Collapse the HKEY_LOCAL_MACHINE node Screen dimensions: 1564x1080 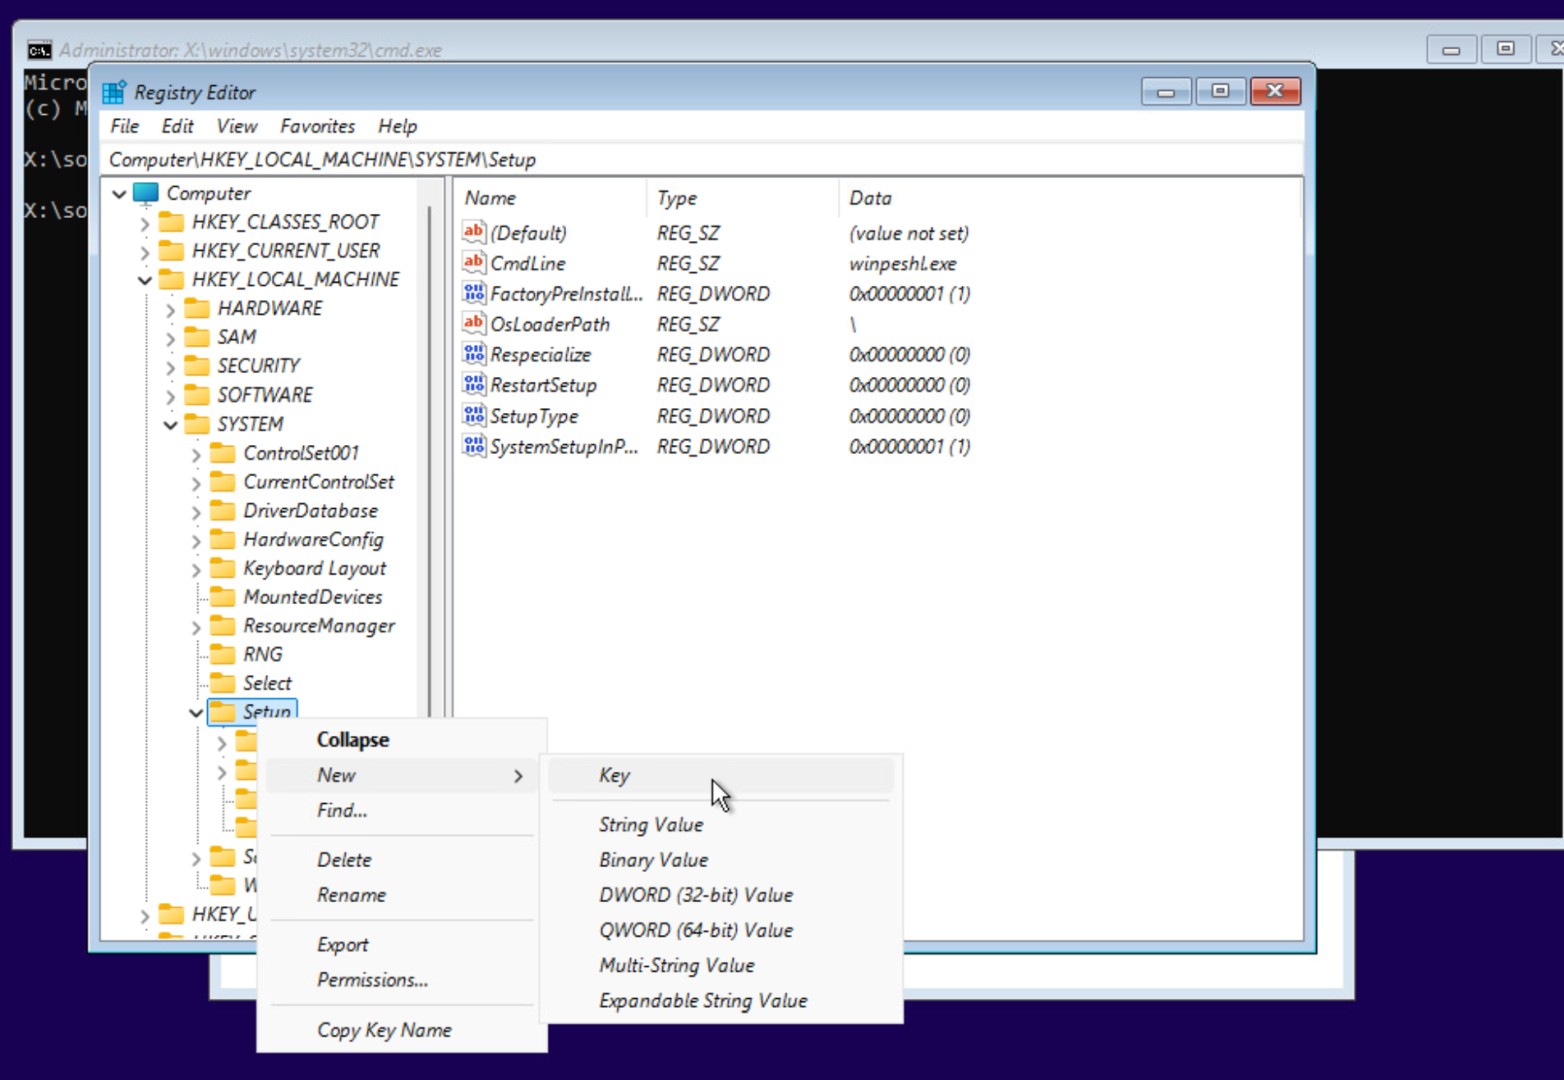point(145,280)
